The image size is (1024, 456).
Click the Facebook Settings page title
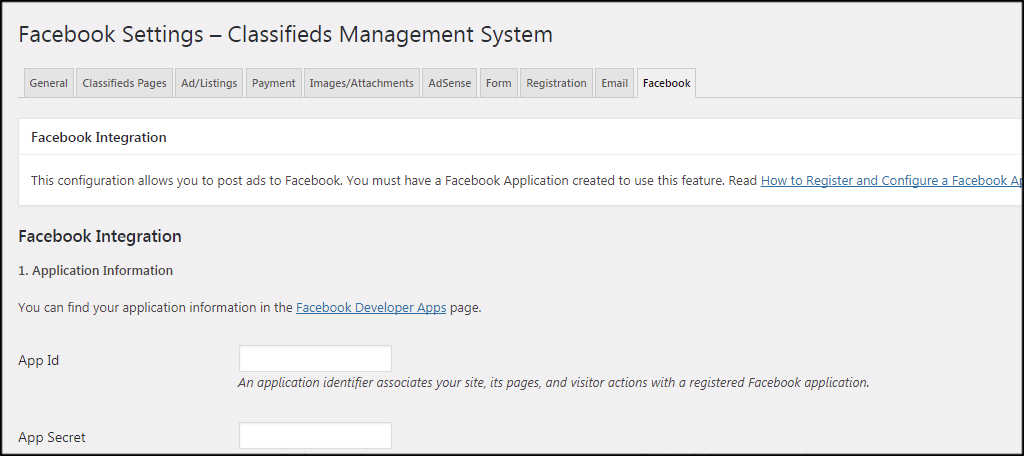click(x=285, y=34)
